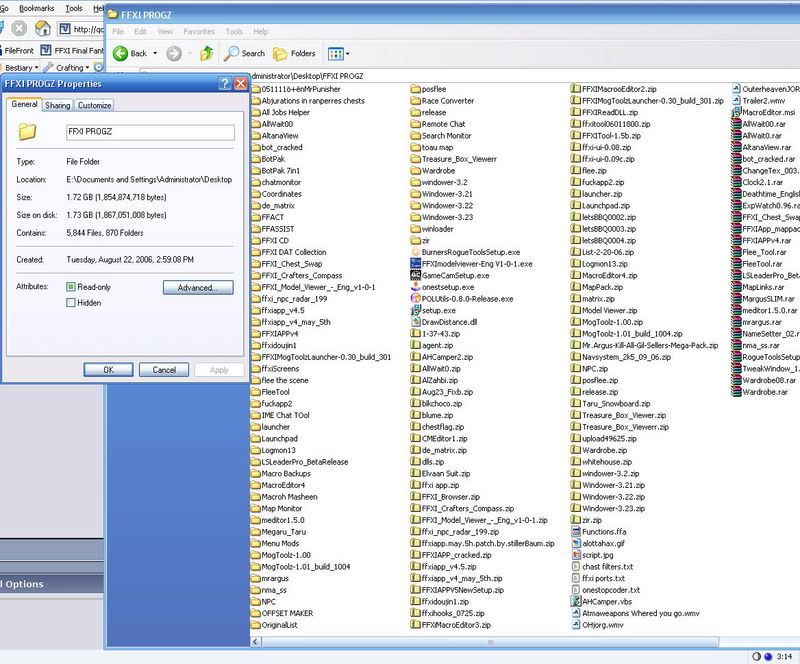Select the agent.zip archive icon
The width and height of the screenshot is (800, 664).
pos(415,346)
